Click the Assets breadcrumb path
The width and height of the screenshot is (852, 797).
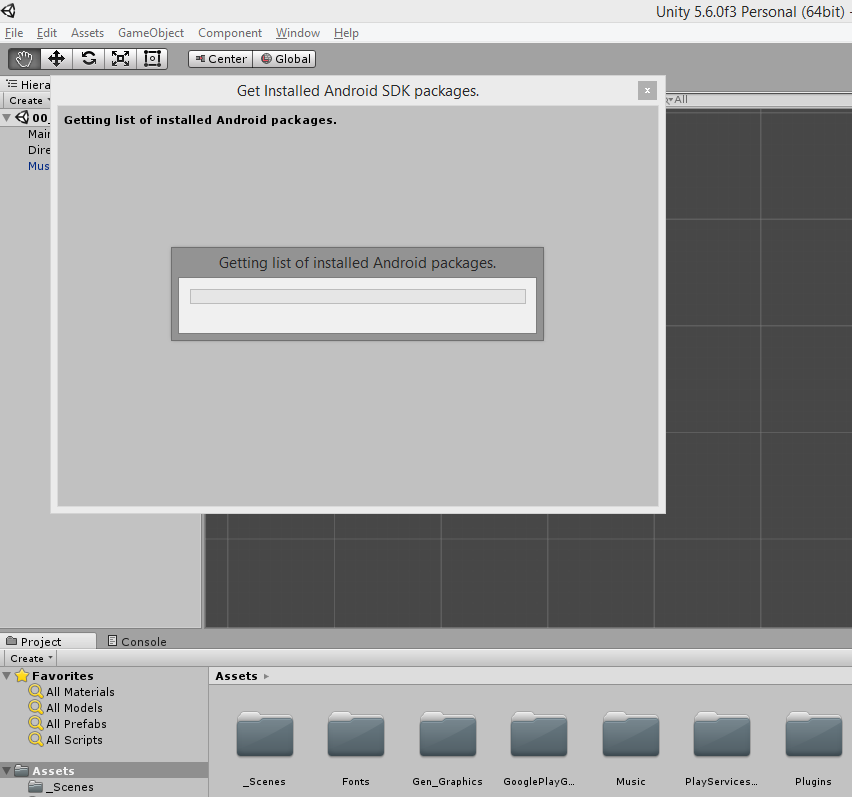[236, 676]
